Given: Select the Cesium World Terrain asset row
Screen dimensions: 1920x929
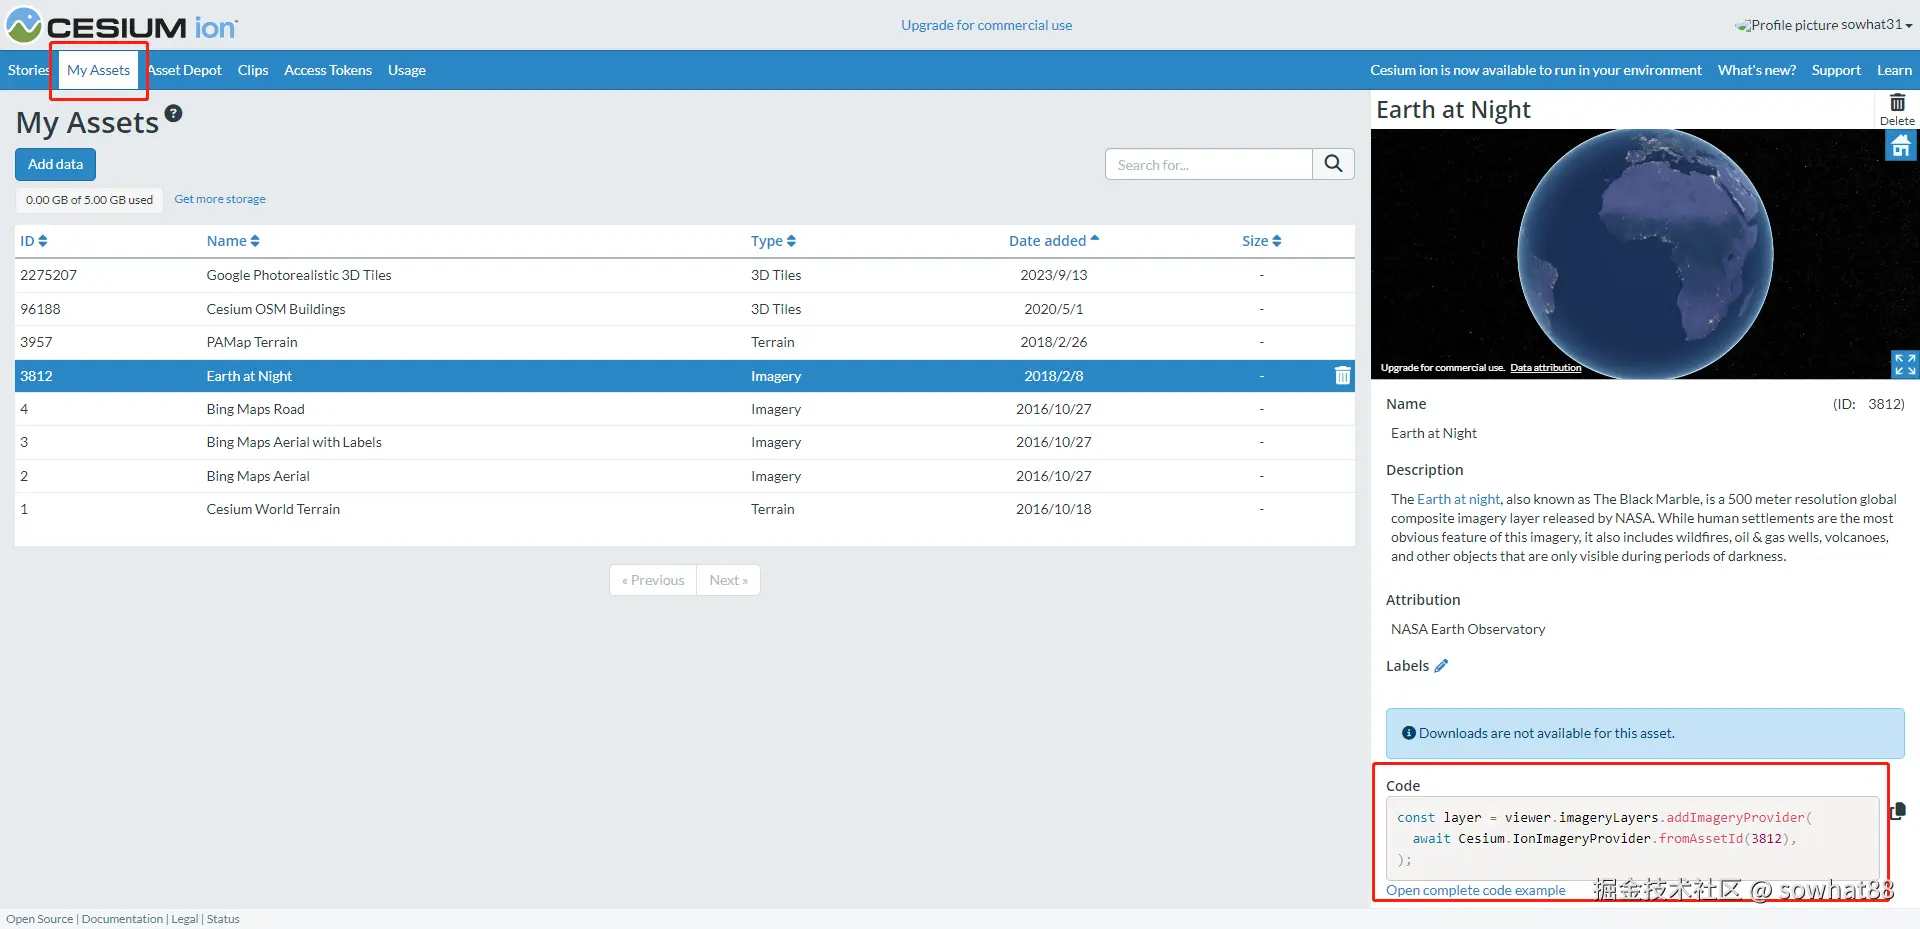Looking at the screenshot, I should [685, 509].
